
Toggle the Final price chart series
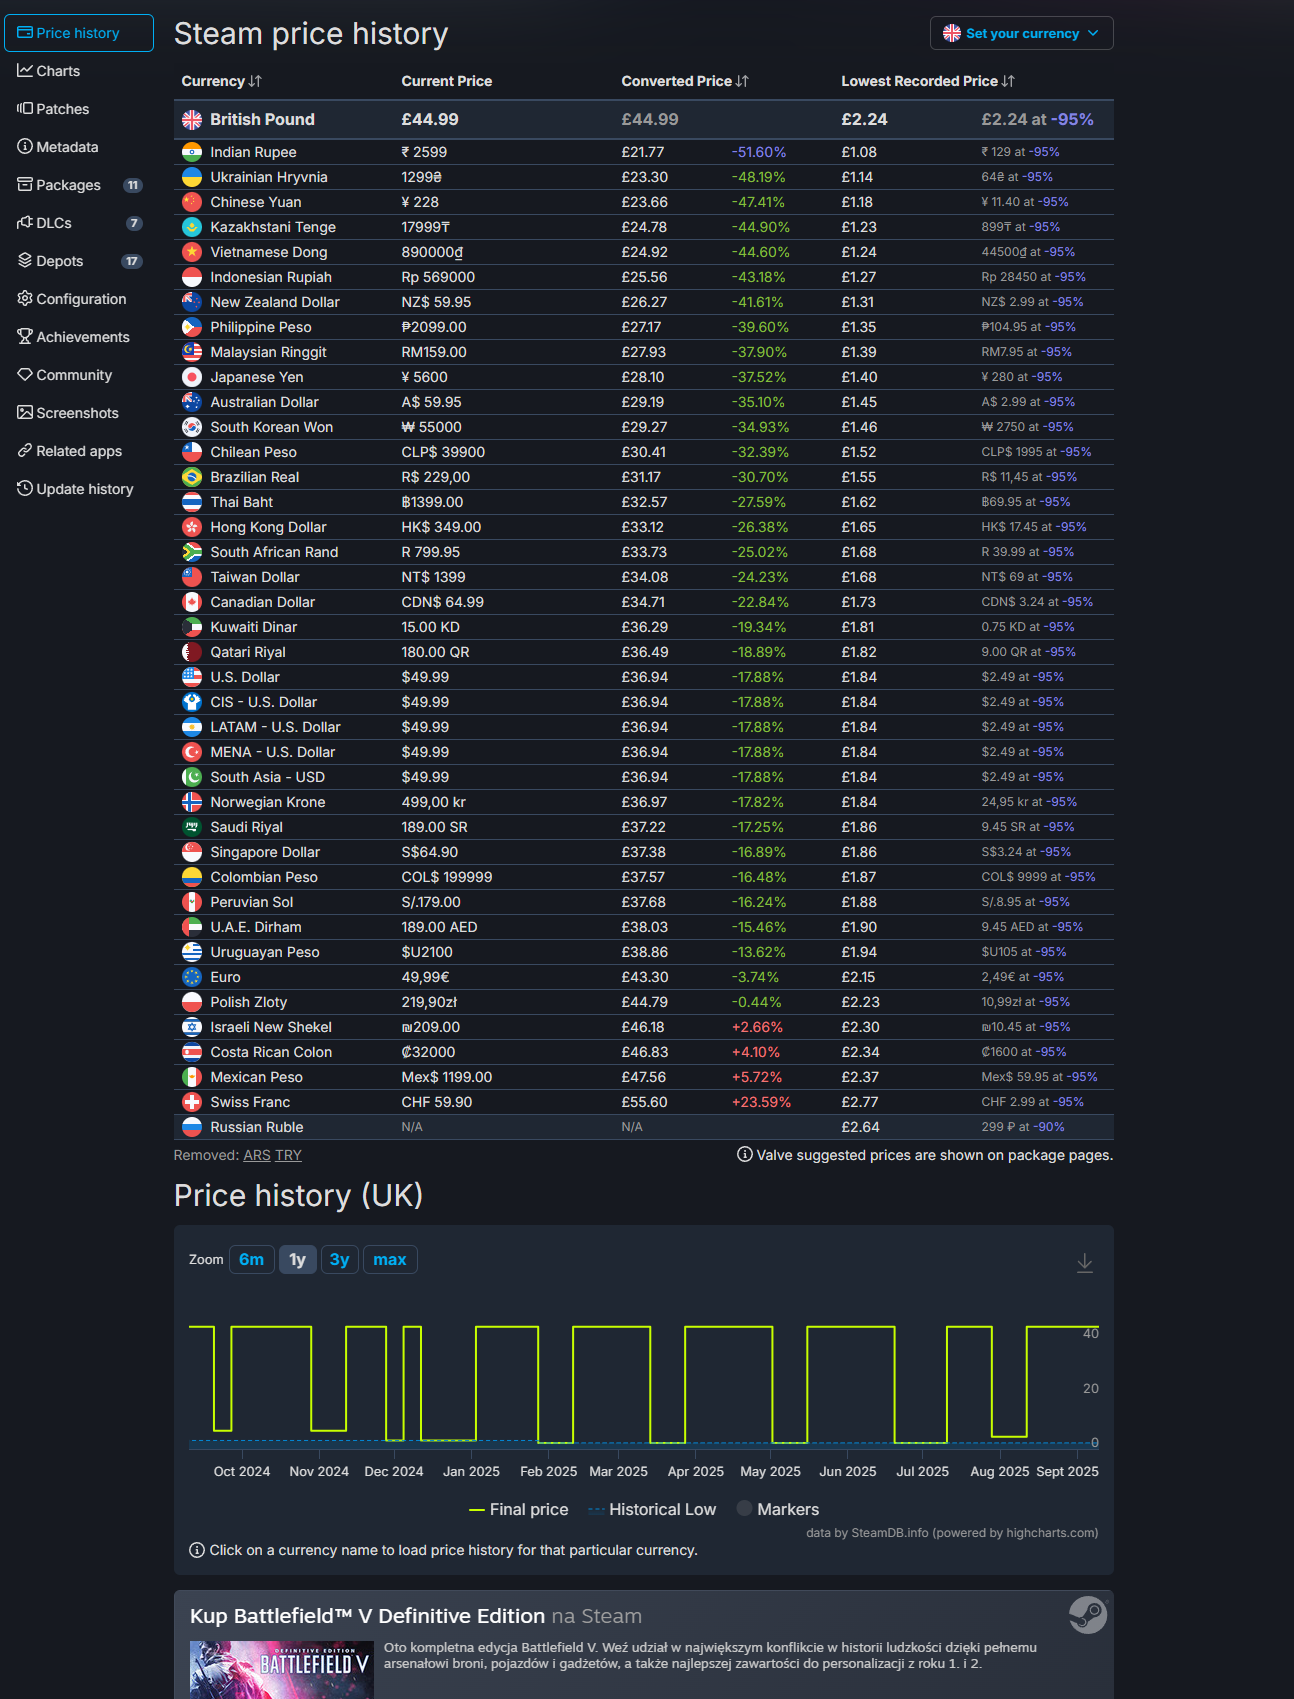click(518, 1509)
